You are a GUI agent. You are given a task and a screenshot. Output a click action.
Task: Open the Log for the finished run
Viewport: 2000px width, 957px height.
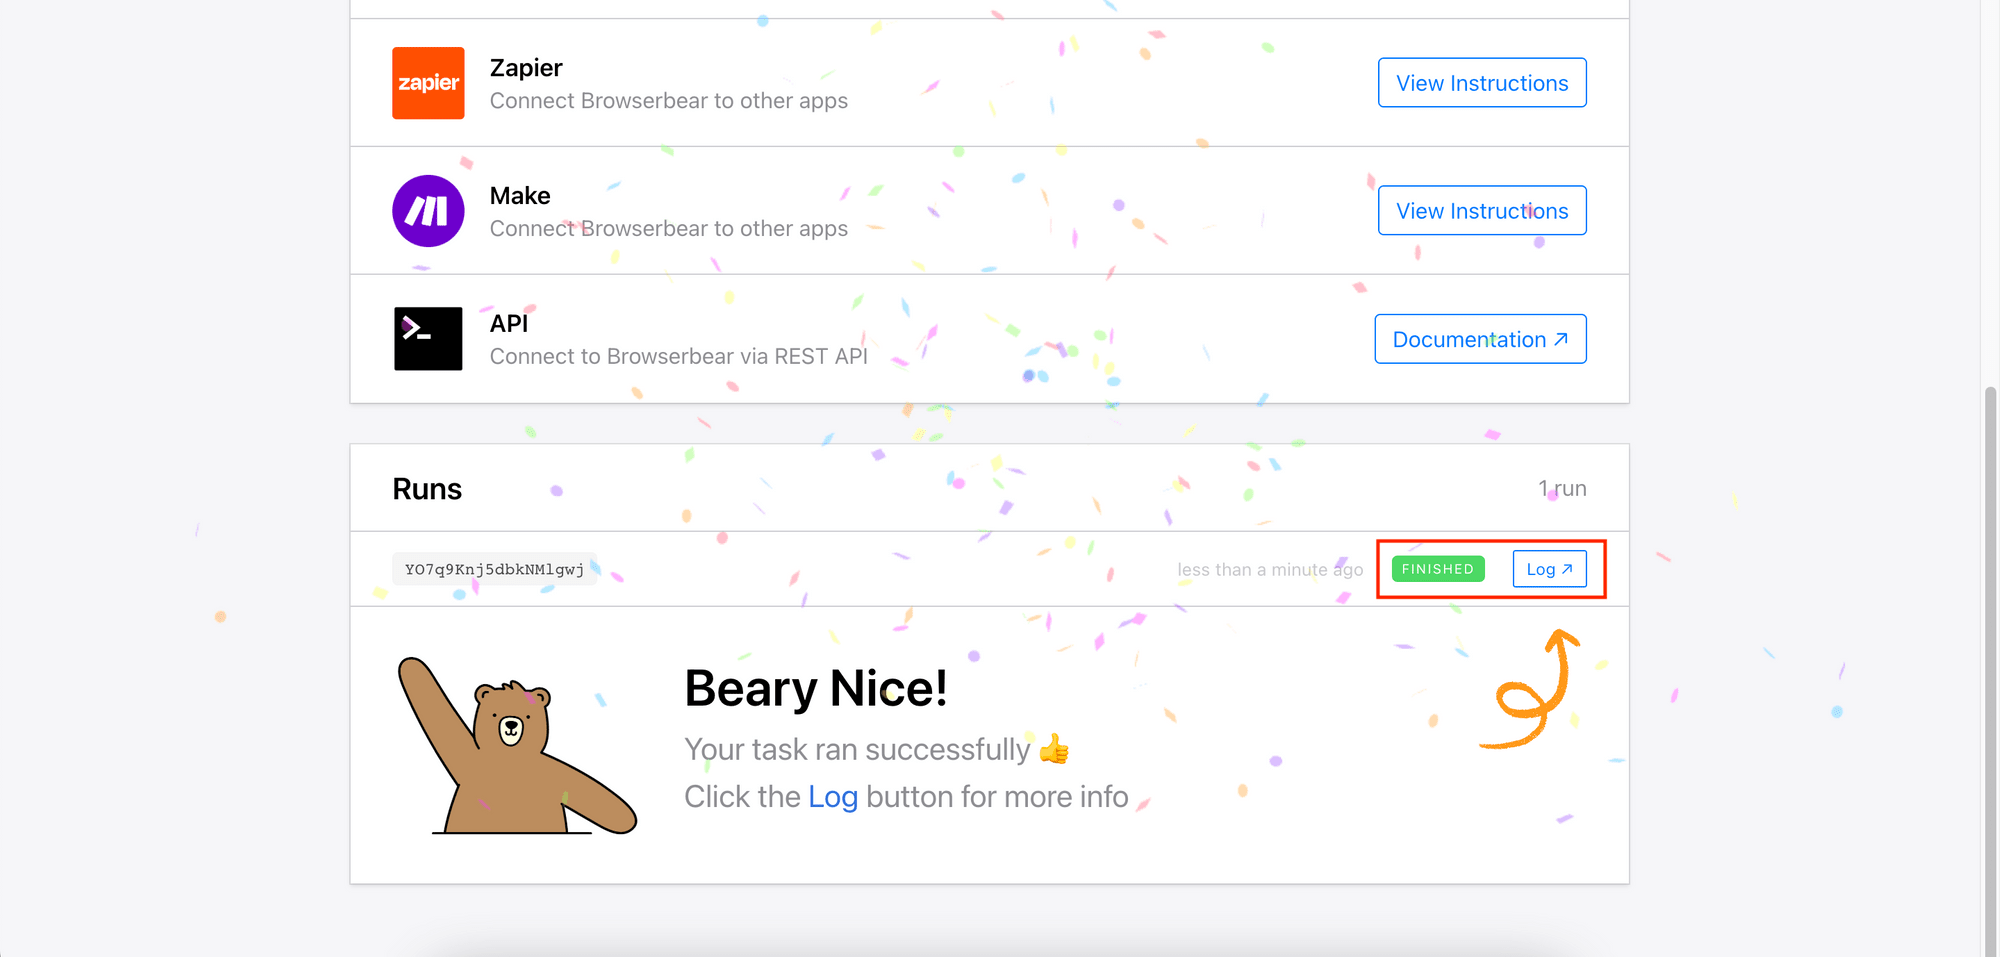click(x=1549, y=568)
